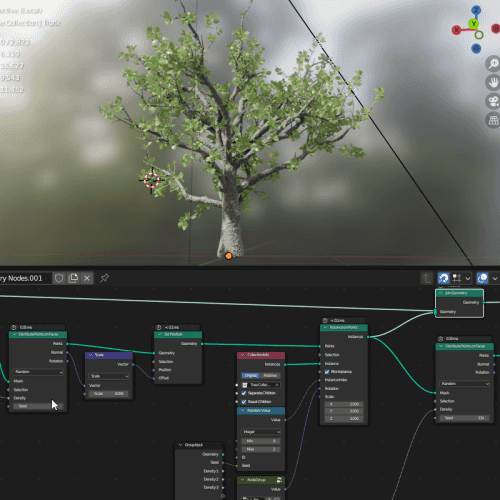
Task: Uncheck Separate Children in Collection Info
Action: [244, 393]
